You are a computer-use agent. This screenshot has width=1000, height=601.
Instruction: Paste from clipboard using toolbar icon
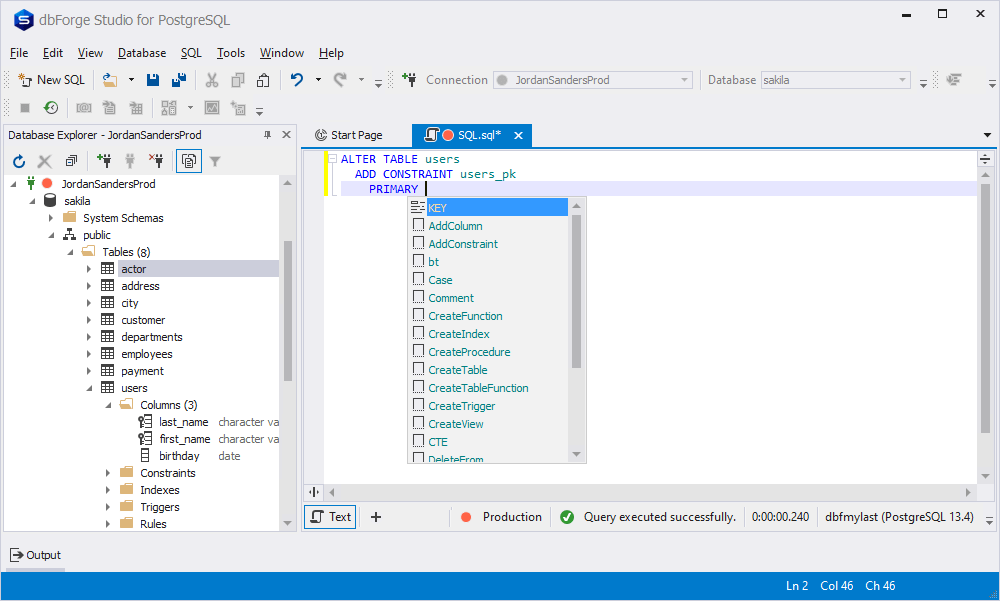(263, 80)
